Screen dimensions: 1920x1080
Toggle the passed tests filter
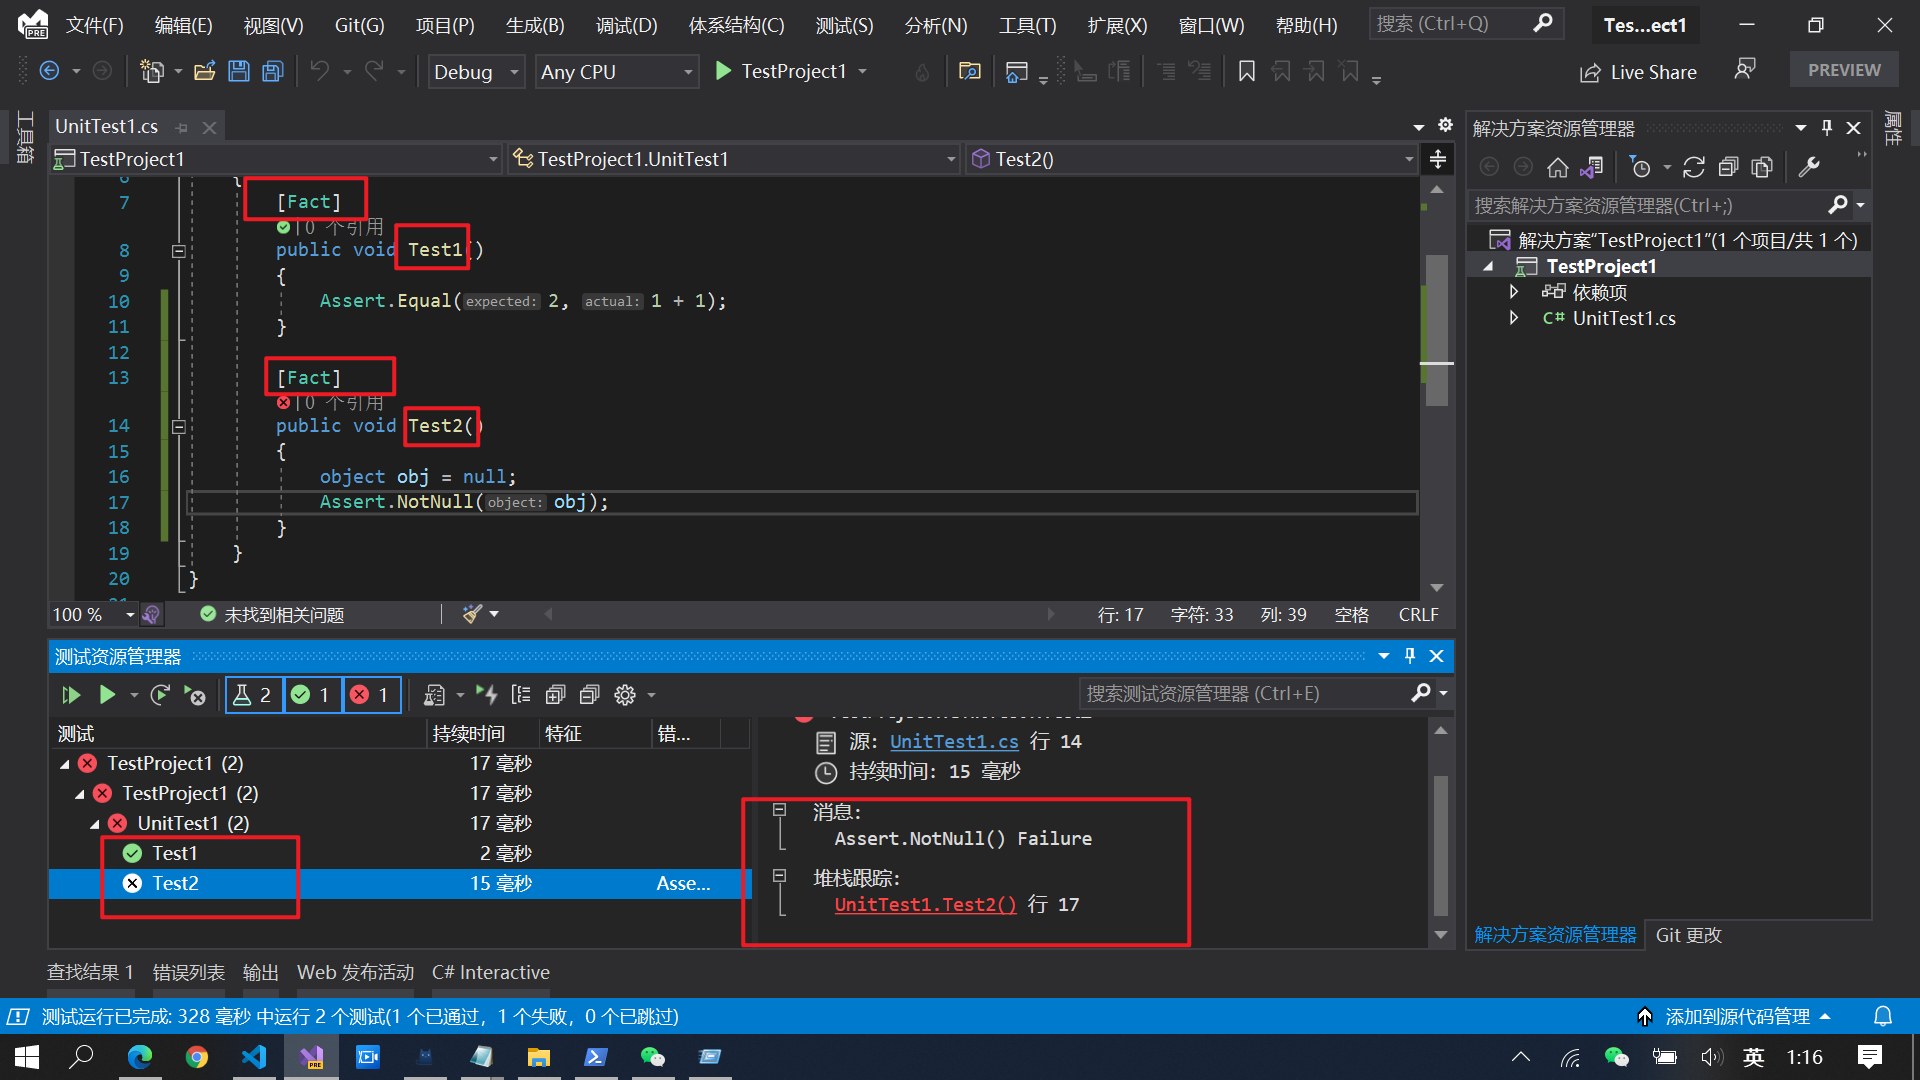tap(311, 695)
